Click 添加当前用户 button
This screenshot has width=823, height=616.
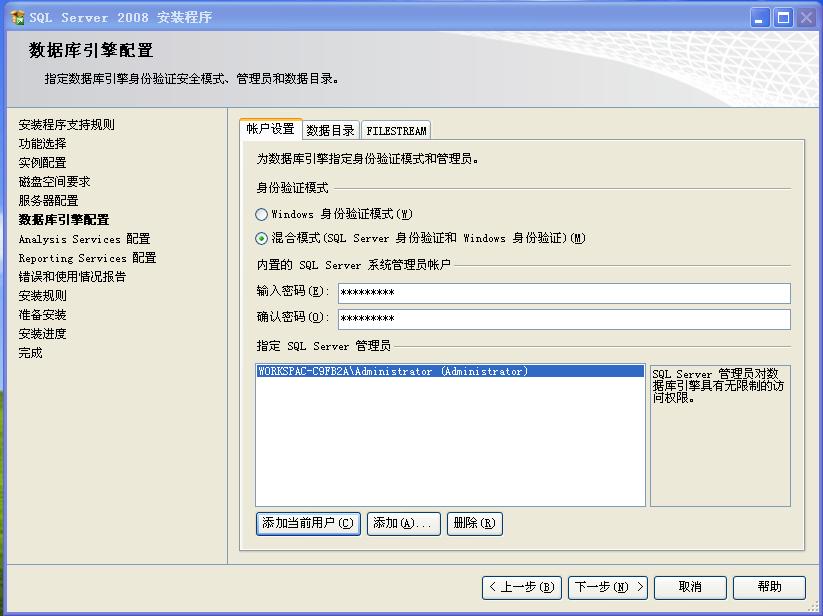point(307,523)
